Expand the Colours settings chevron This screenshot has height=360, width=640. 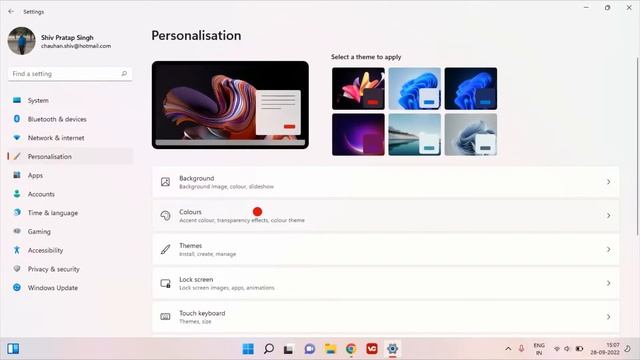click(608, 216)
